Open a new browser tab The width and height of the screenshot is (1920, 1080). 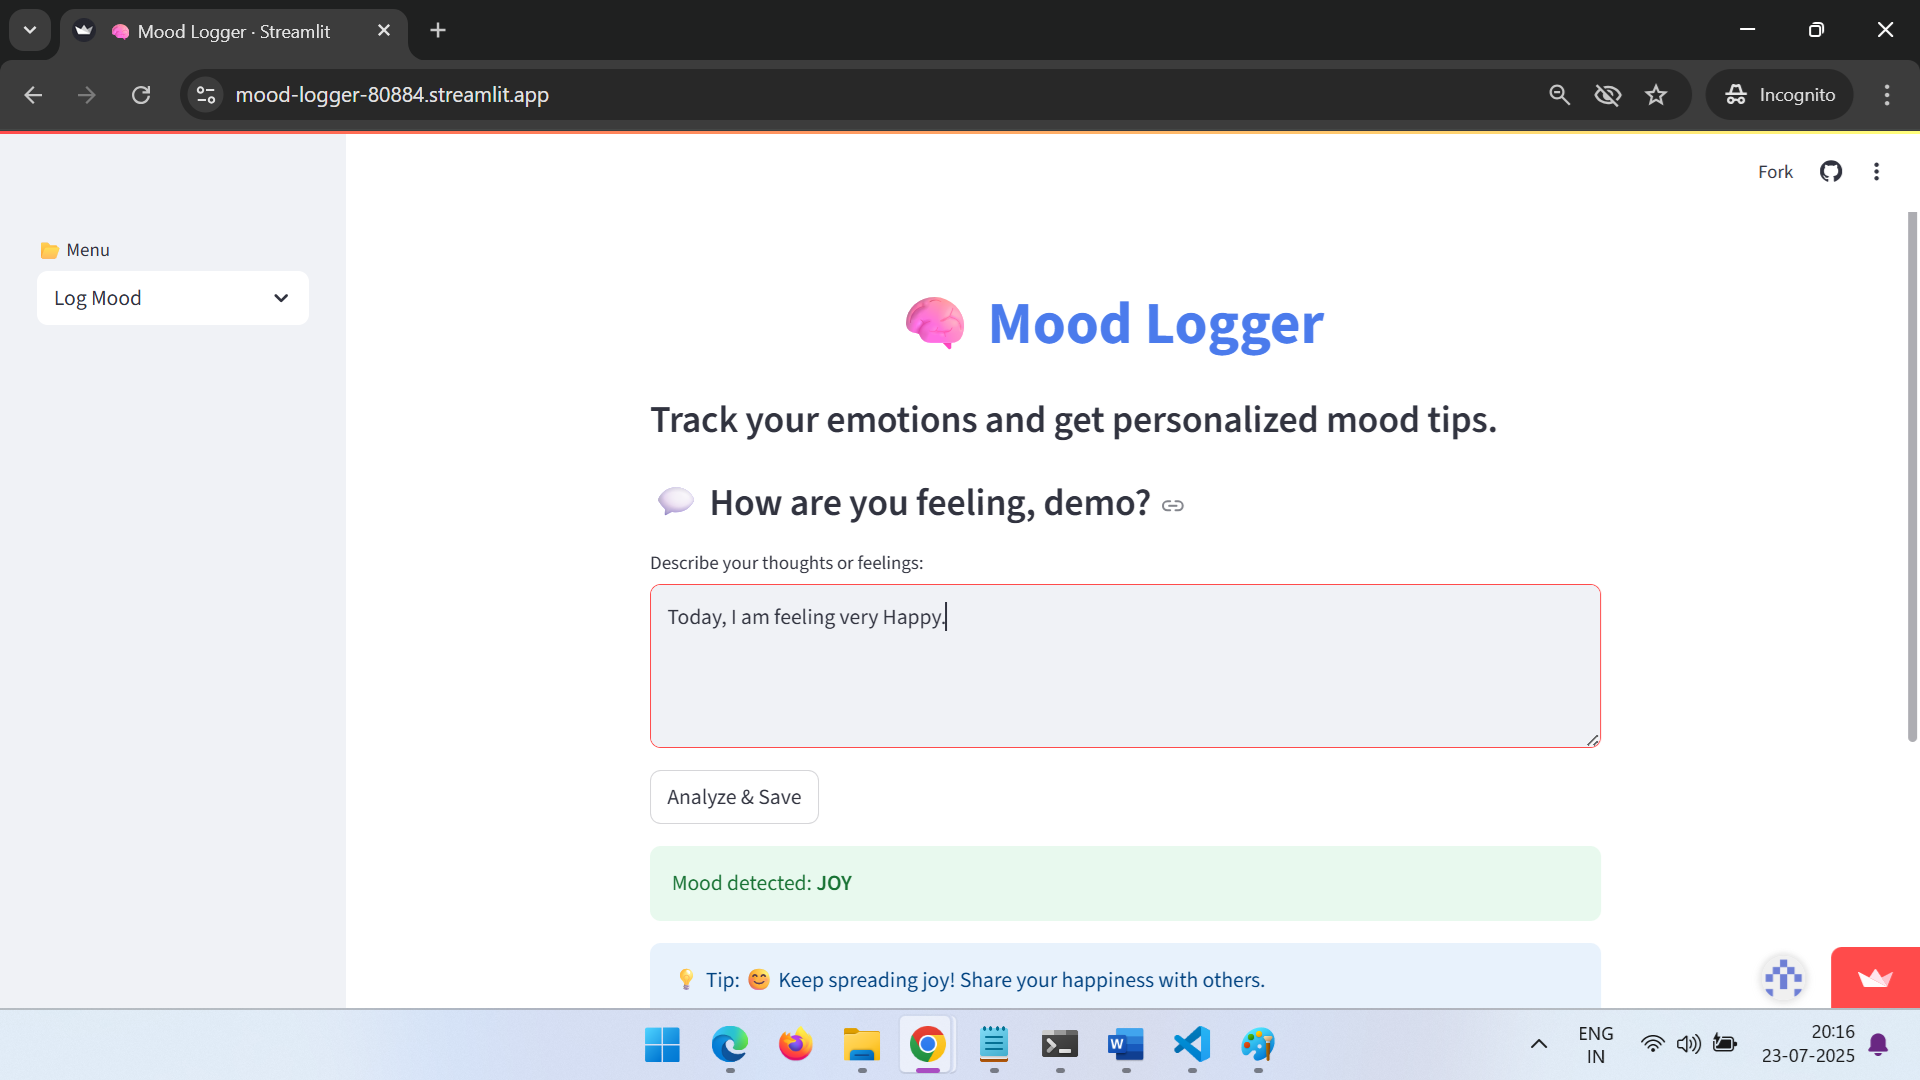coord(438,30)
